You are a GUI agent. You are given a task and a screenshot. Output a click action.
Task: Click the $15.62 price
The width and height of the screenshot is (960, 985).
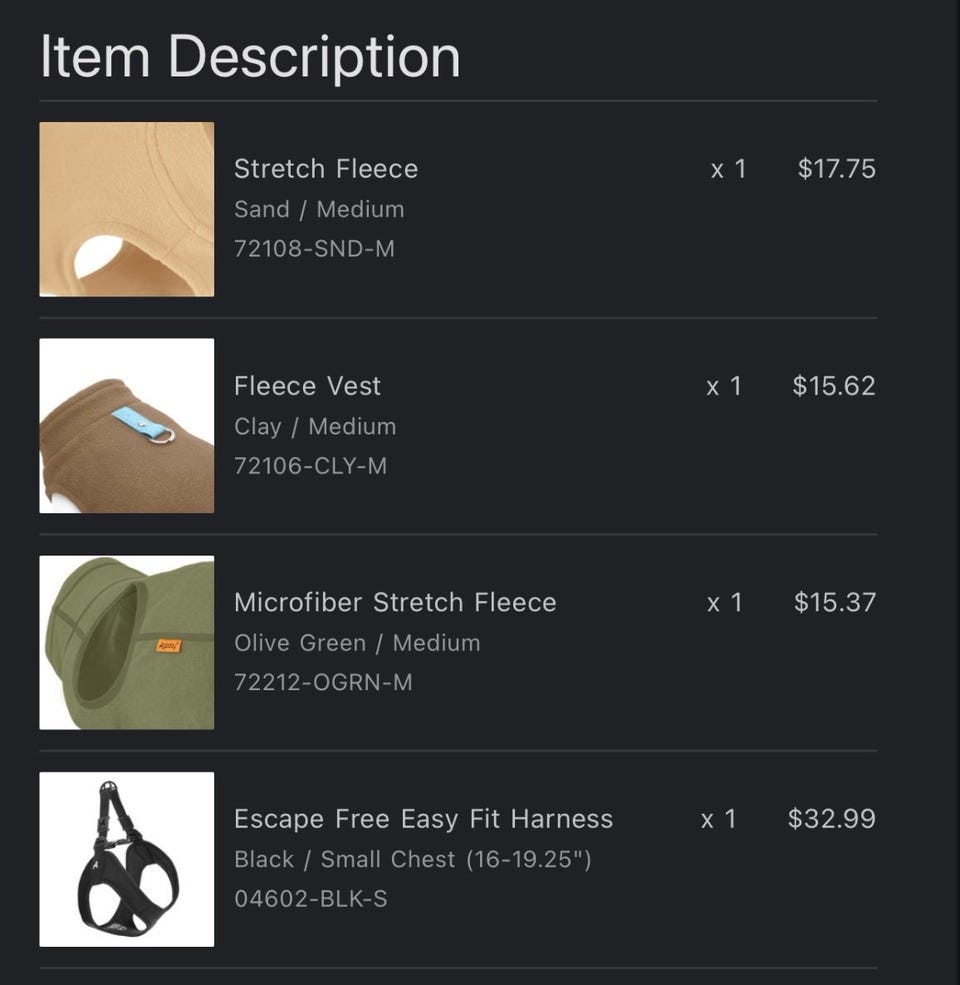tap(834, 386)
